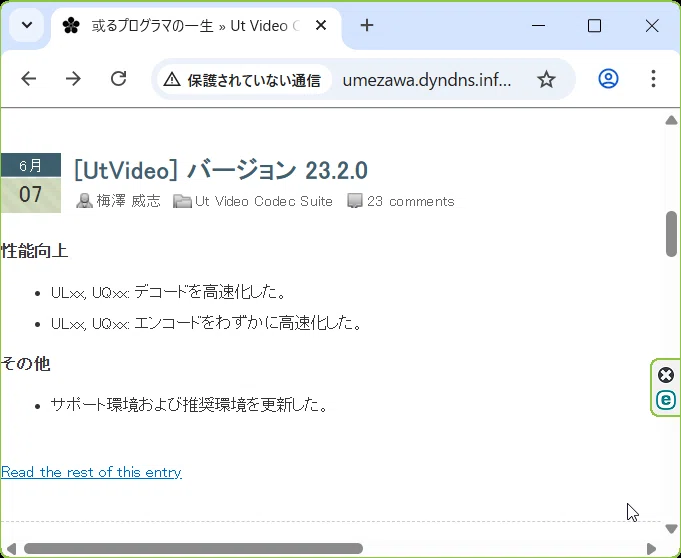Click the 性能向上 heading text
The image size is (681, 558).
(x=34, y=251)
